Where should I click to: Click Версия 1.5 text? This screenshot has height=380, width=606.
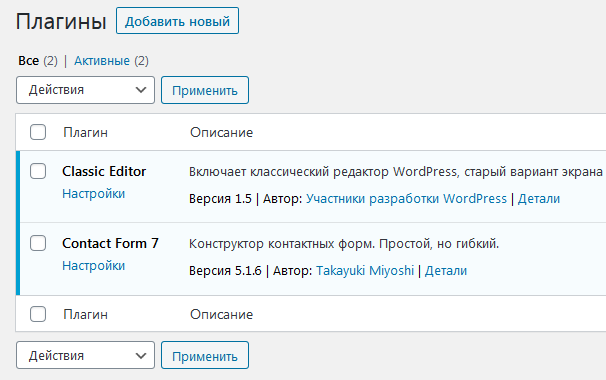click(220, 199)
